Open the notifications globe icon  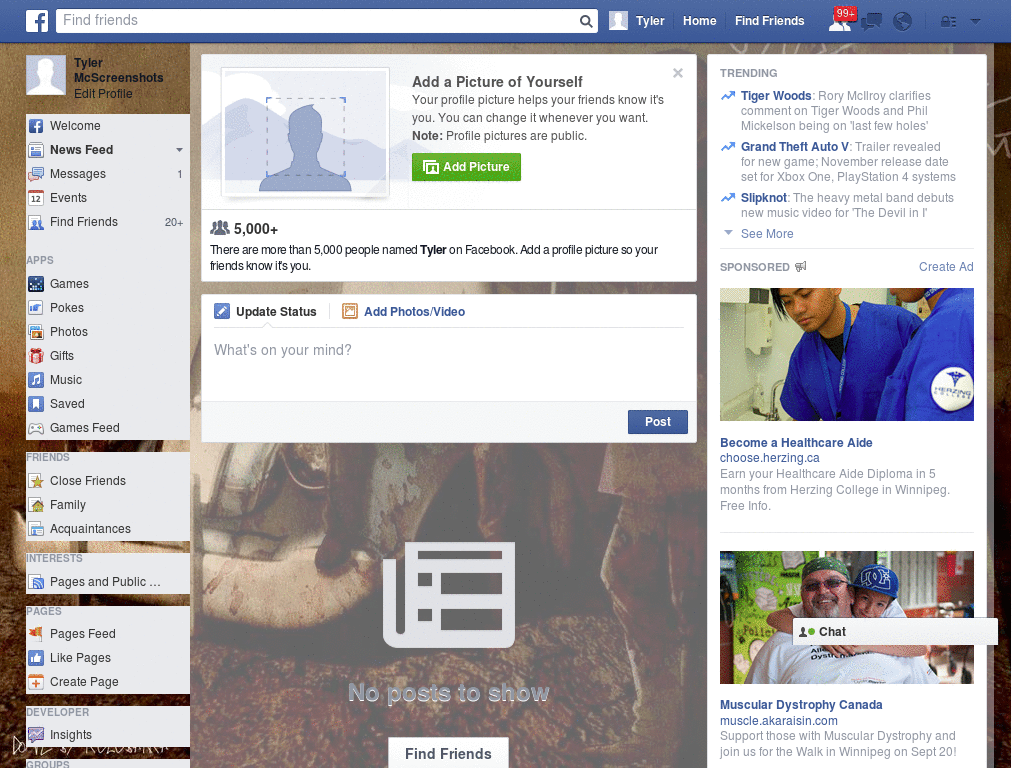(903, 22)
